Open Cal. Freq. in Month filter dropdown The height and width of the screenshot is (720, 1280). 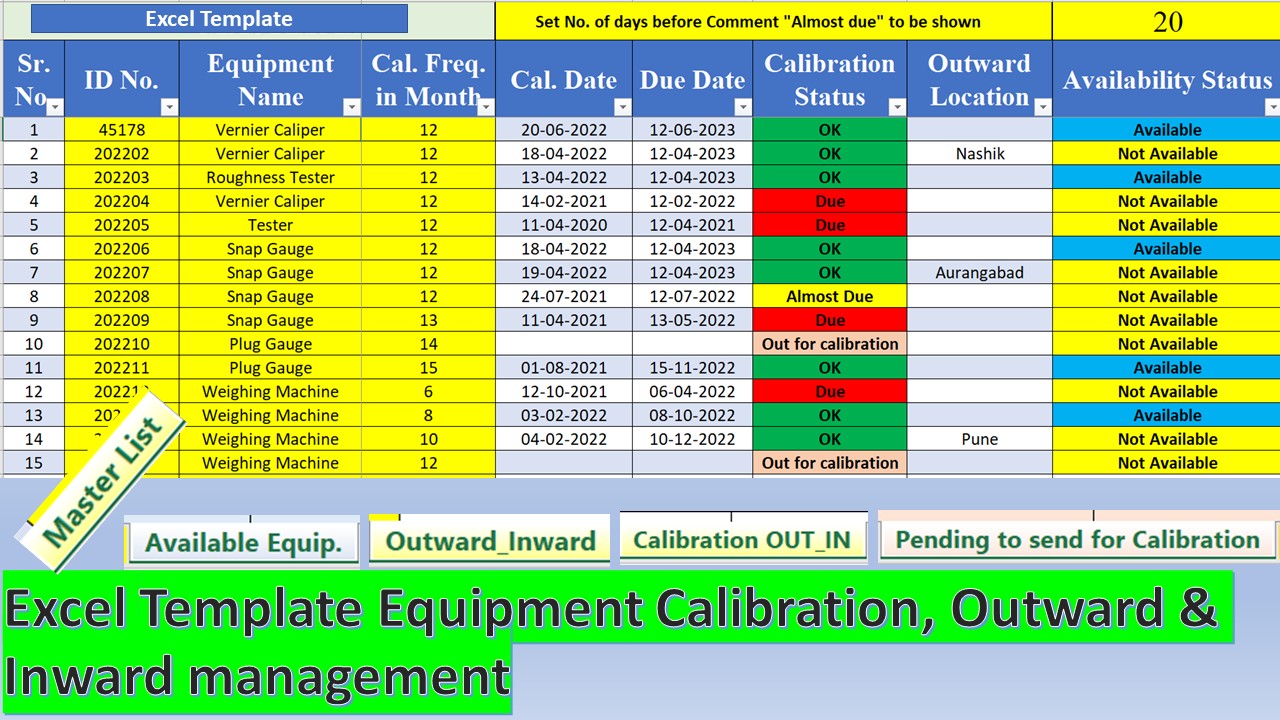click(x=486, y=107)
